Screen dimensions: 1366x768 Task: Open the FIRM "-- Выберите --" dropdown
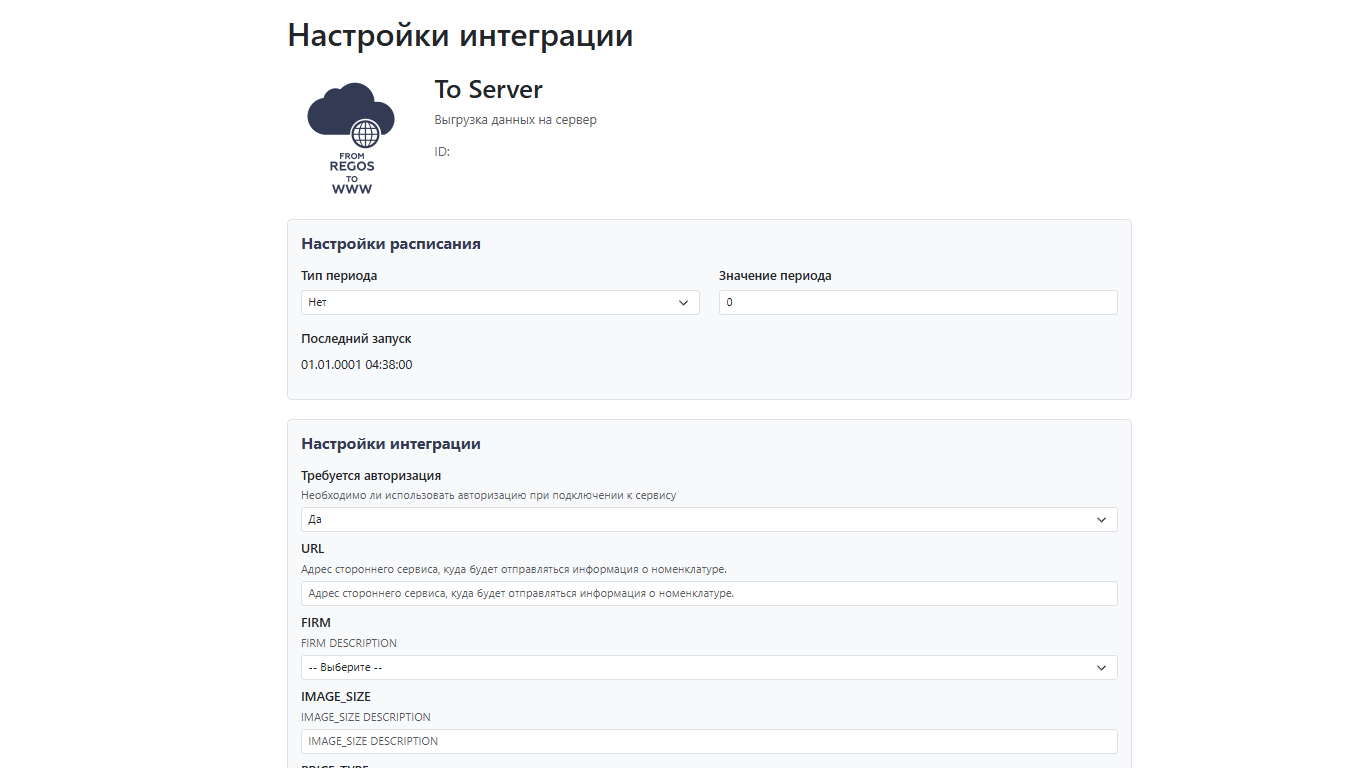[709, 668]
